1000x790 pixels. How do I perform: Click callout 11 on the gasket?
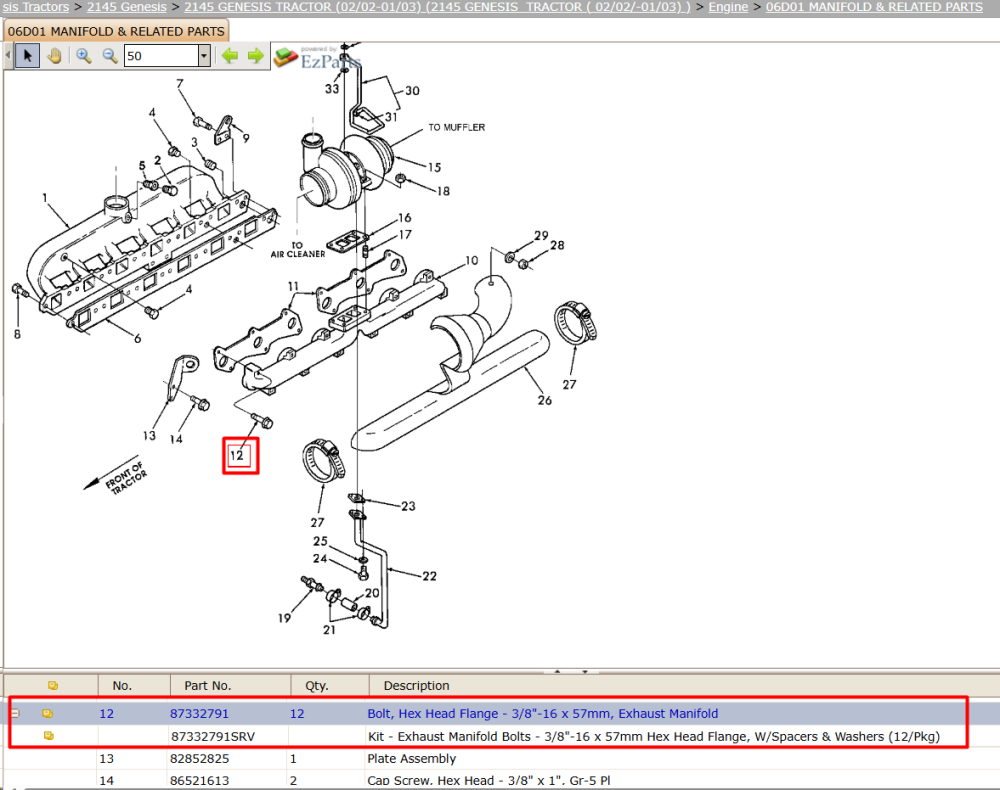coord(293,286)
